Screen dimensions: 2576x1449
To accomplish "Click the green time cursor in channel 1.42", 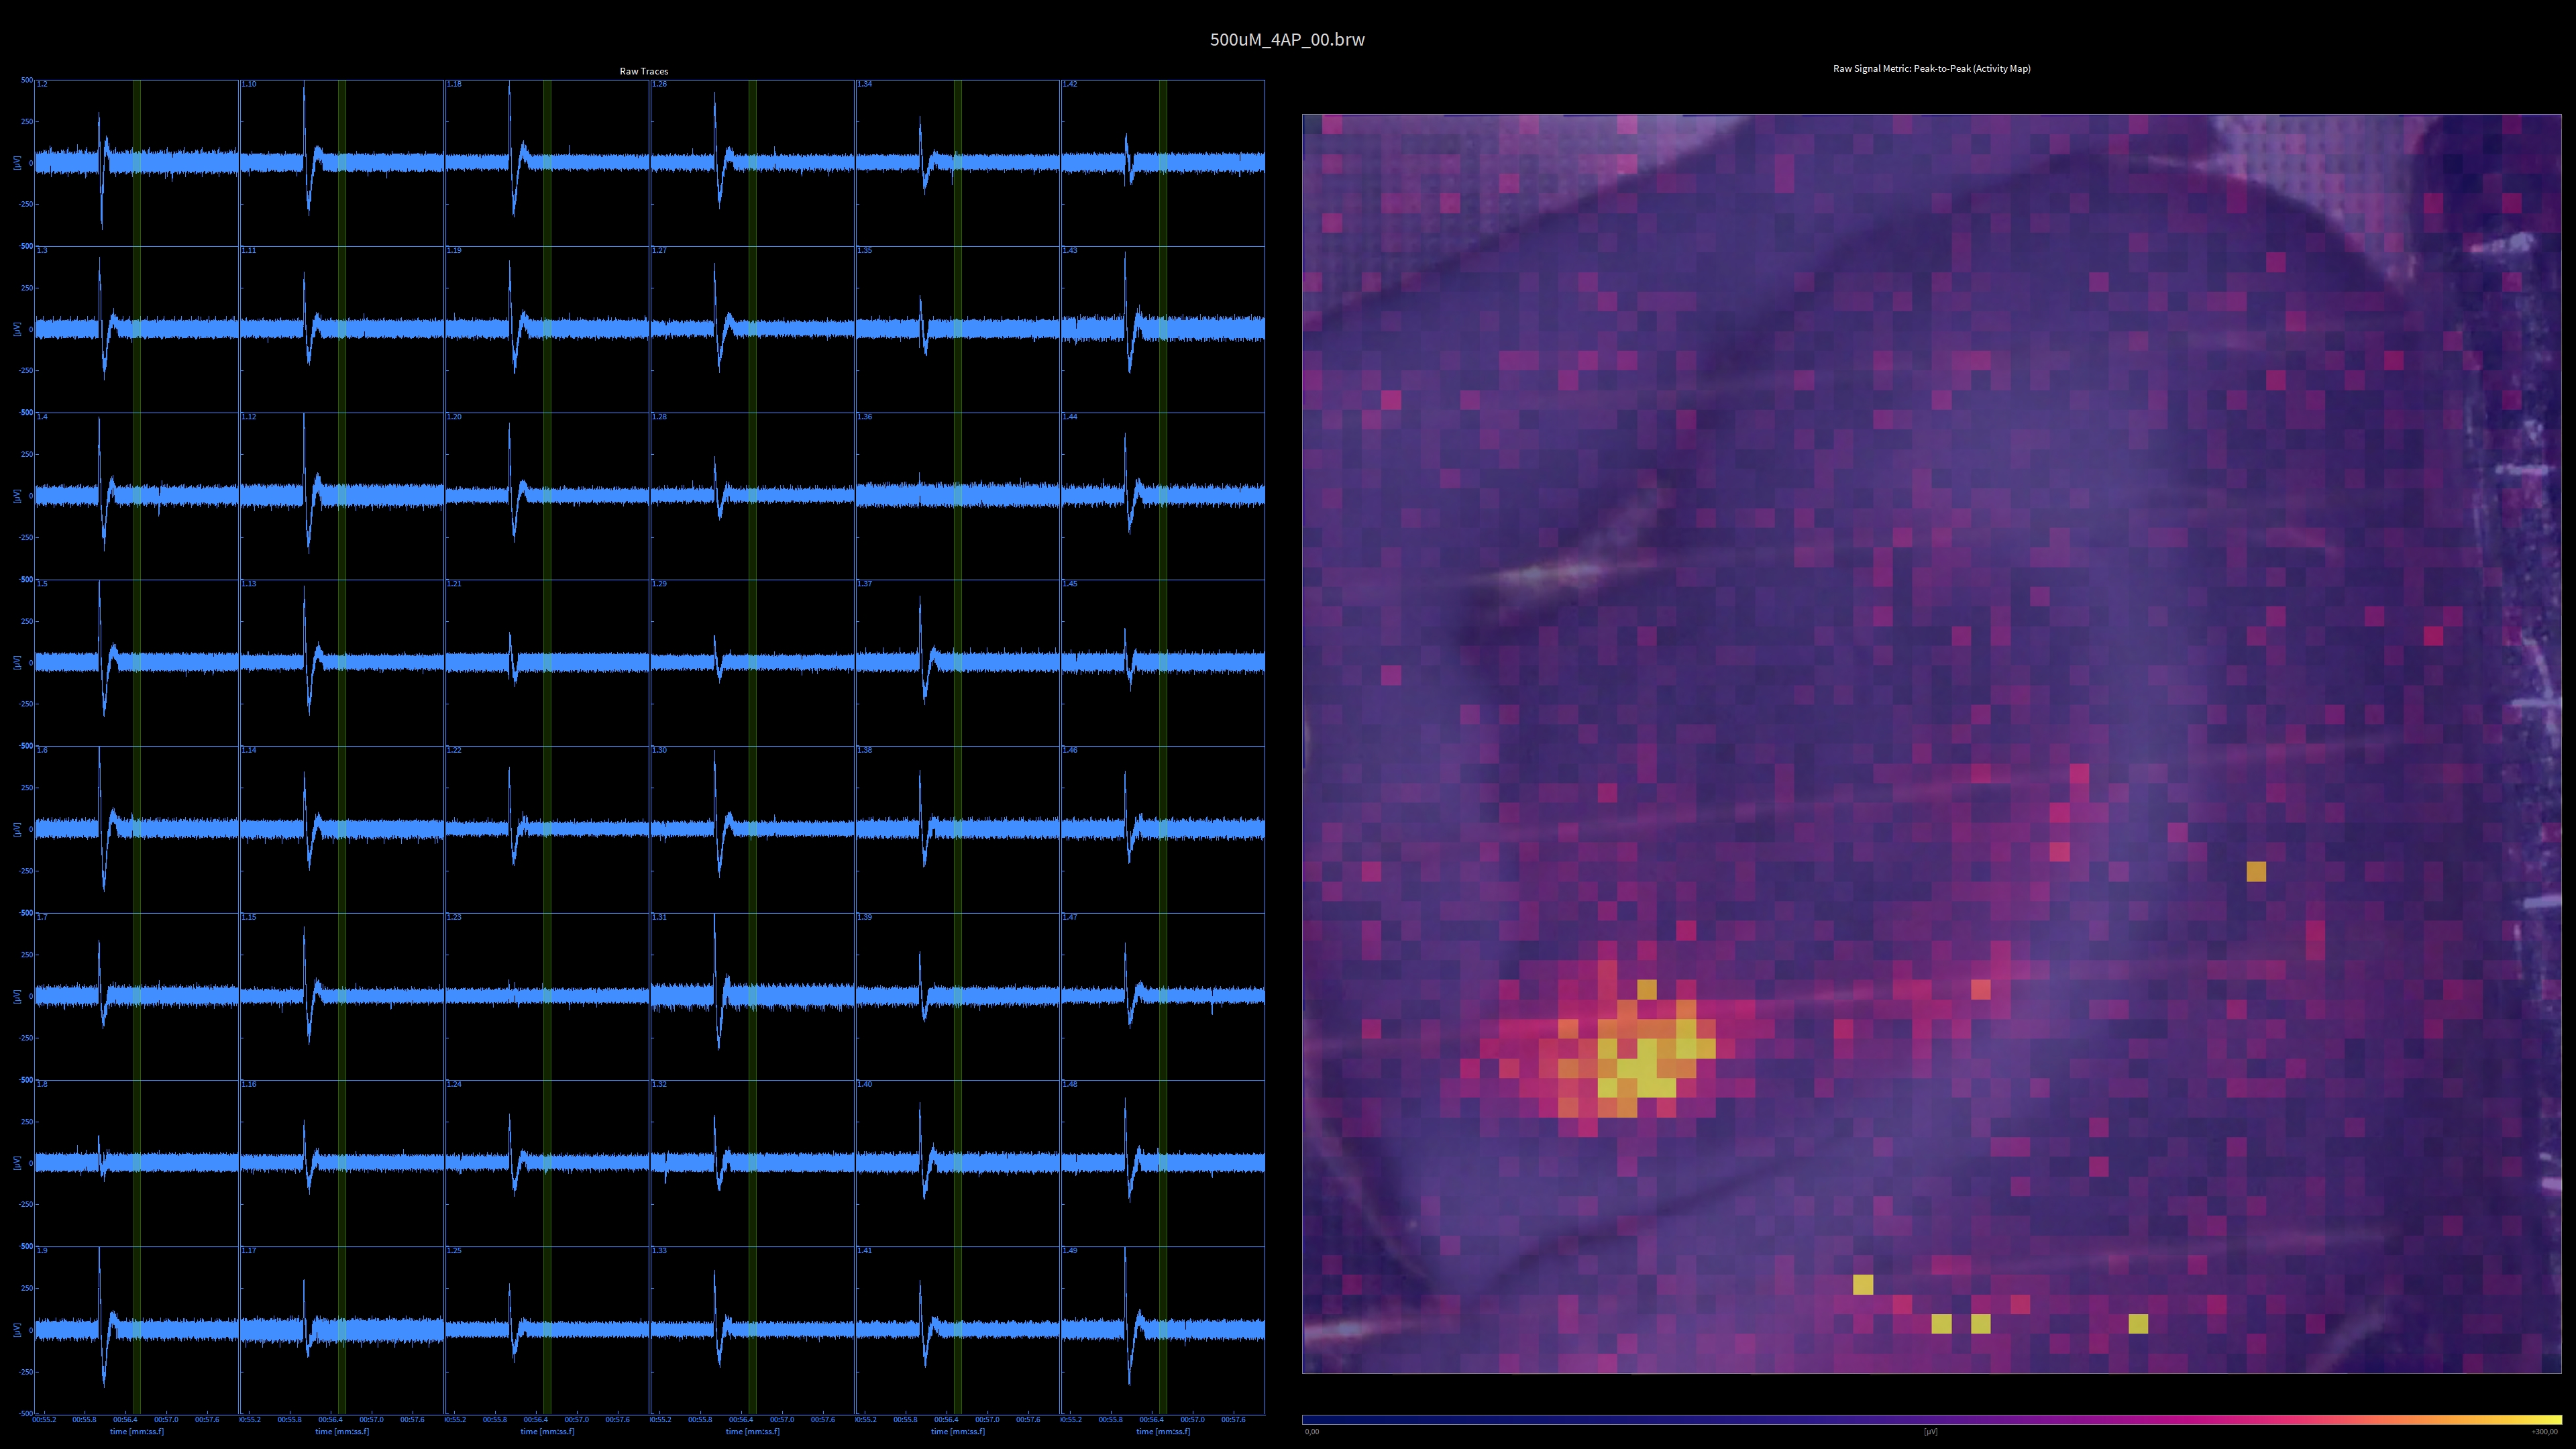I will tap(1163, 120).
